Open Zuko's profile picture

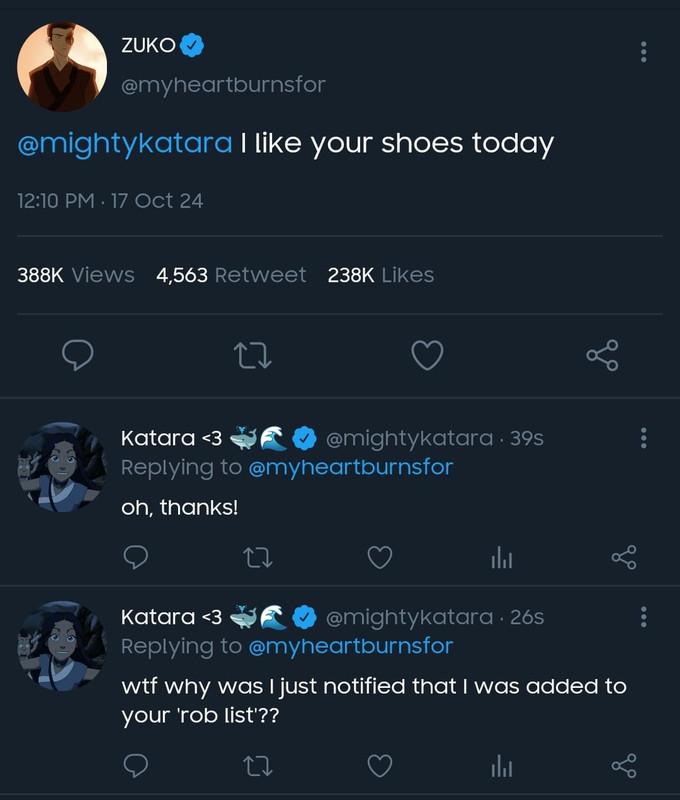62,67
